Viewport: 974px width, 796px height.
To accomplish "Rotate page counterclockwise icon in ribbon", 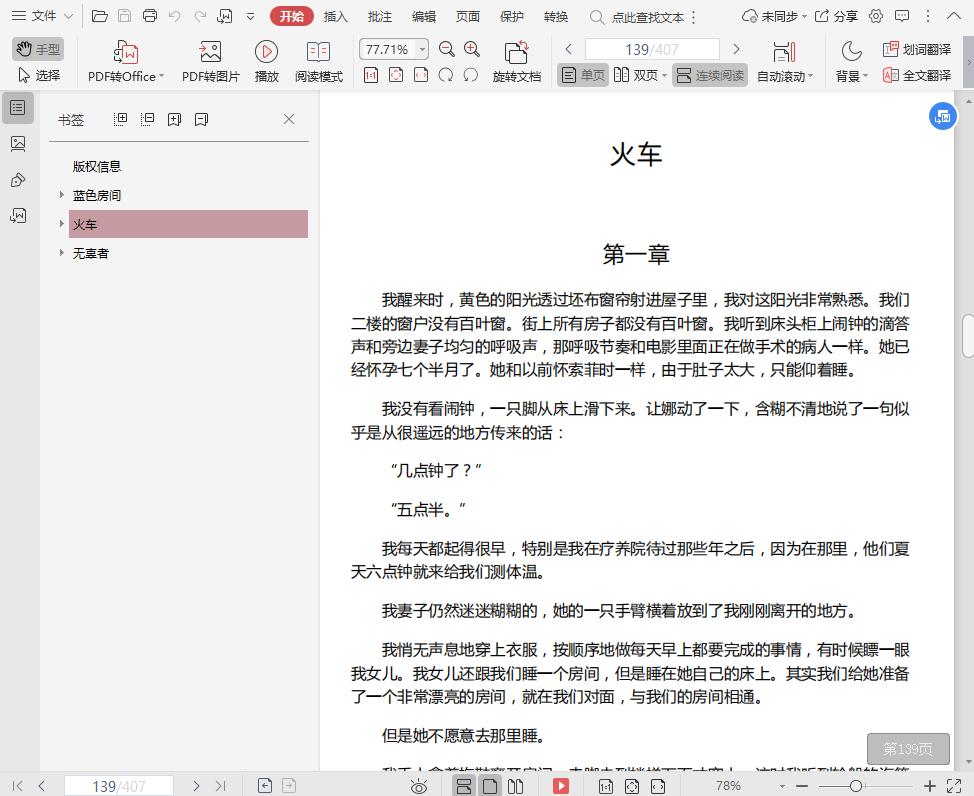I will (471, 75).
